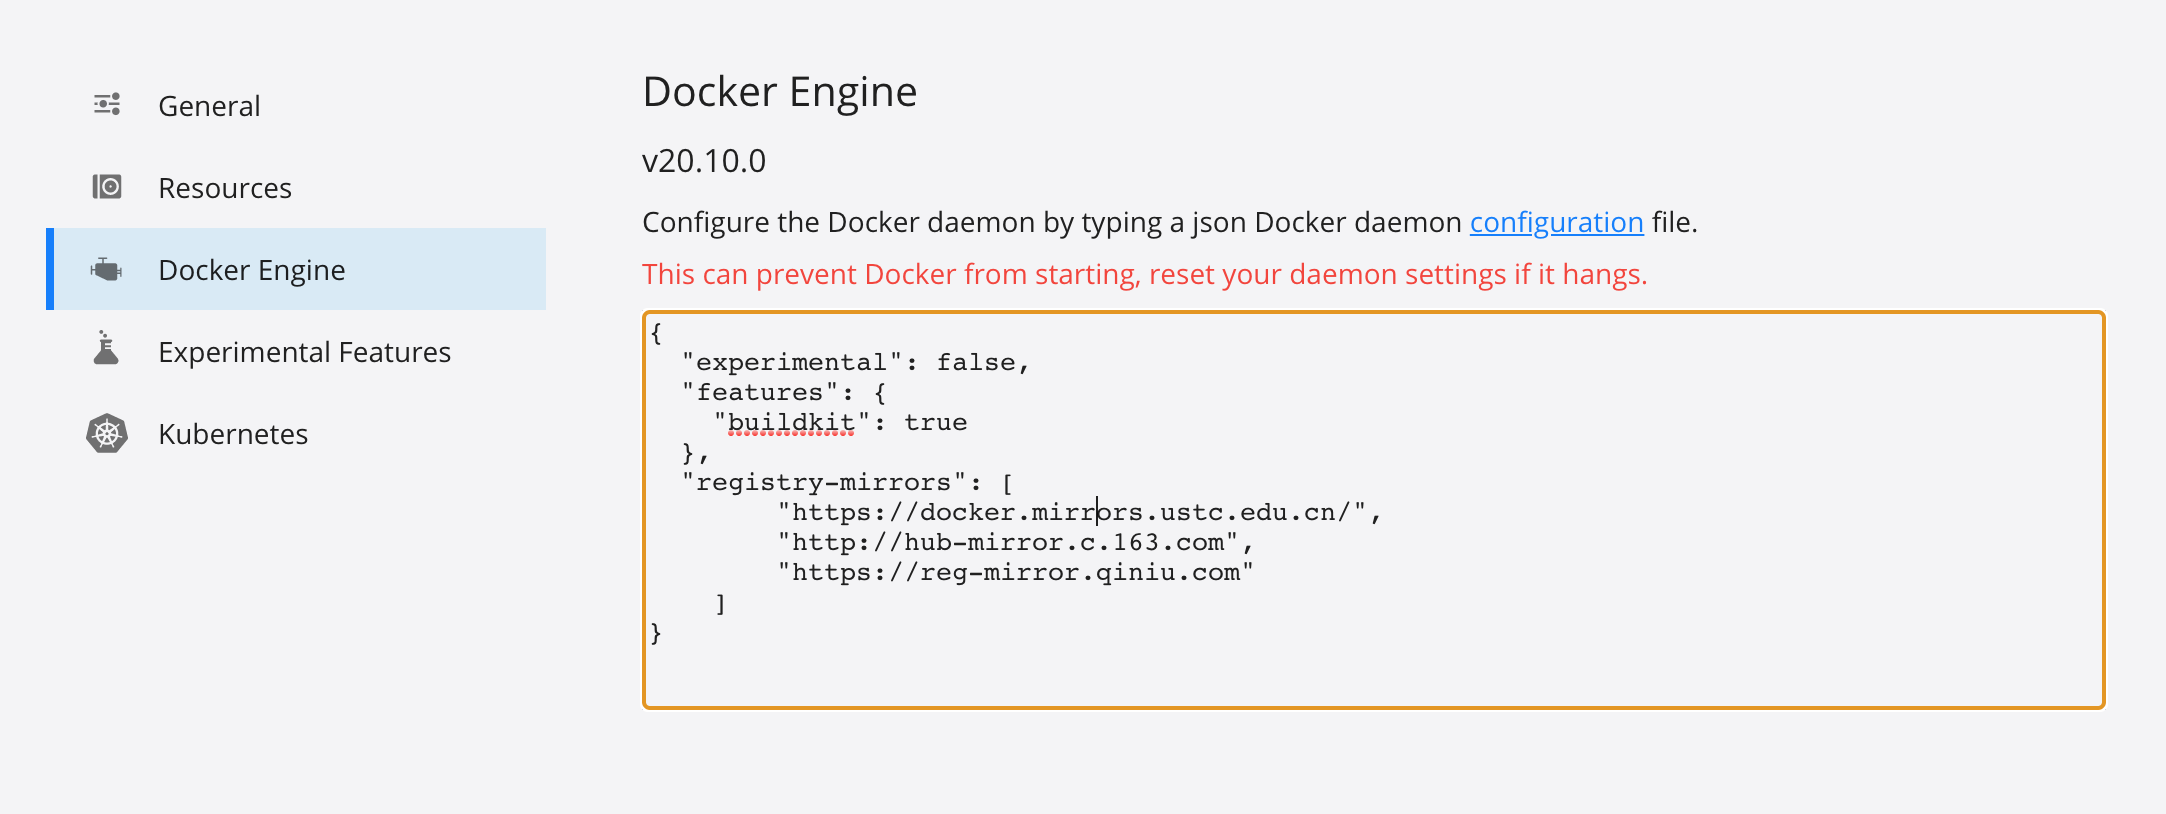Click empty area at bottom of JSON editor
Screen dimensions: 2166x814
click(x=1372, y=670)
